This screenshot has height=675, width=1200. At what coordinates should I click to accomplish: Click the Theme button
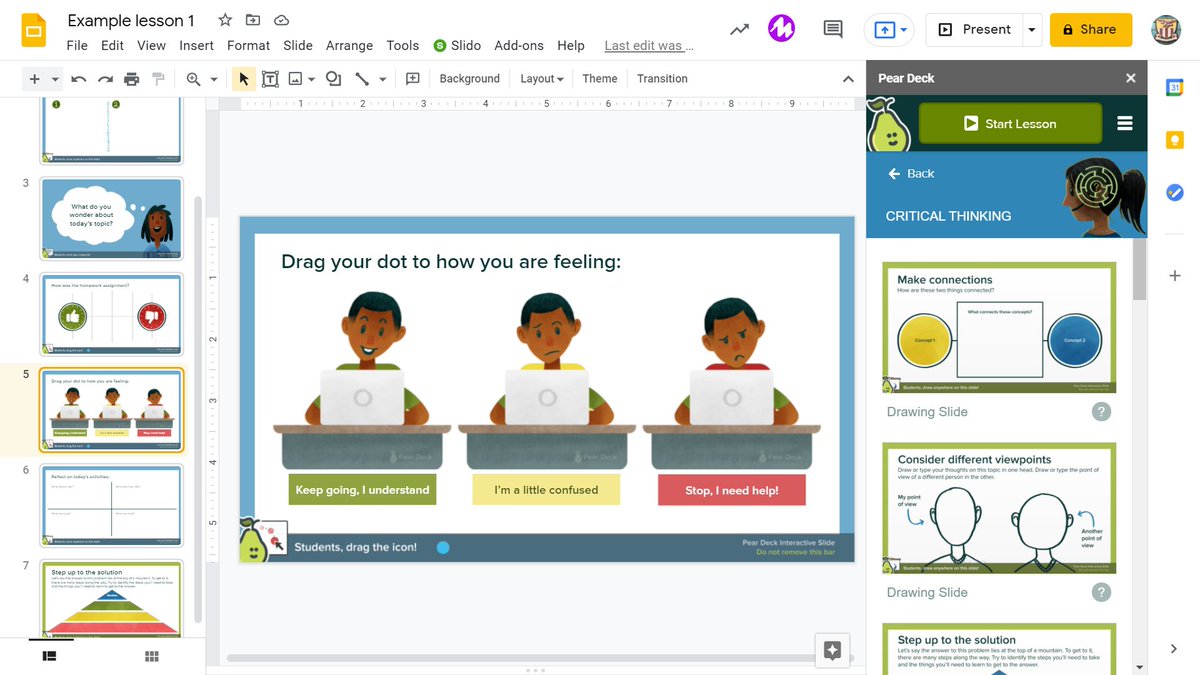point(600,79)
